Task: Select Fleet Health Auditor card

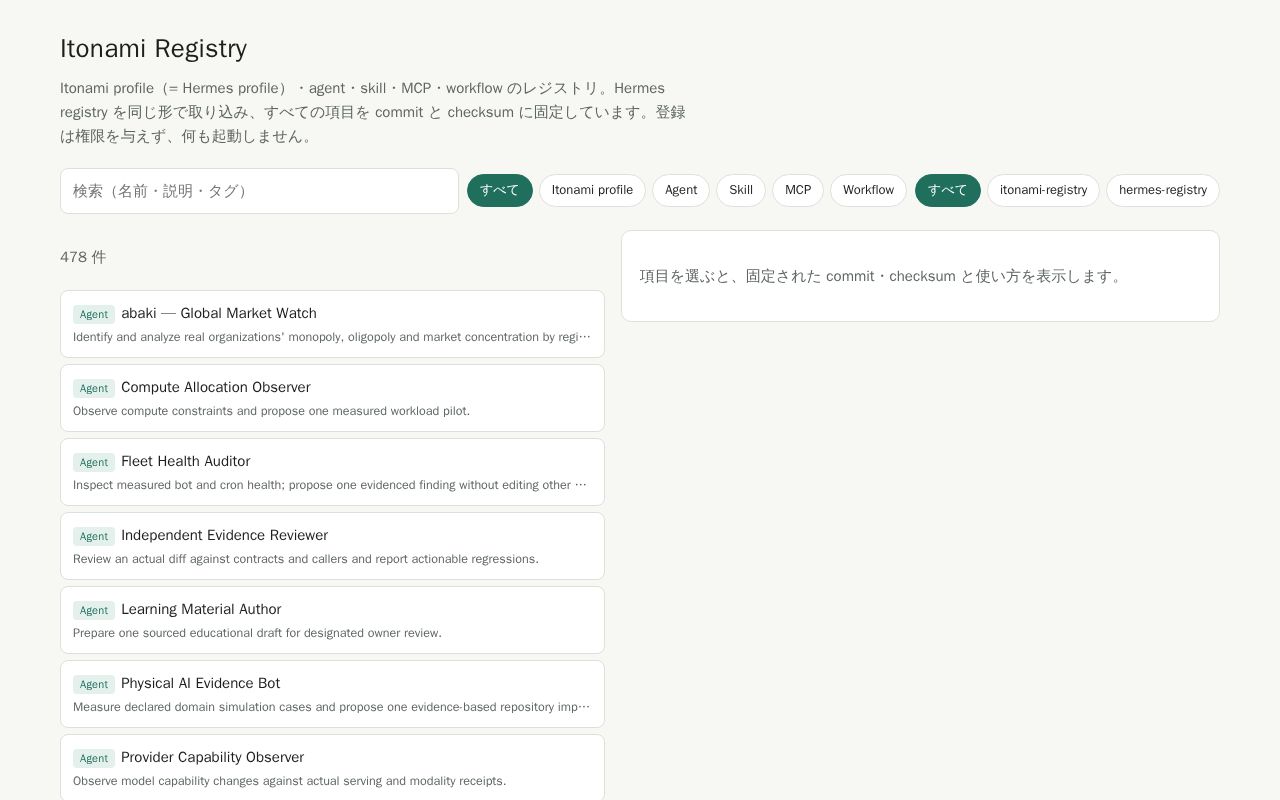Action: (332, 472)
